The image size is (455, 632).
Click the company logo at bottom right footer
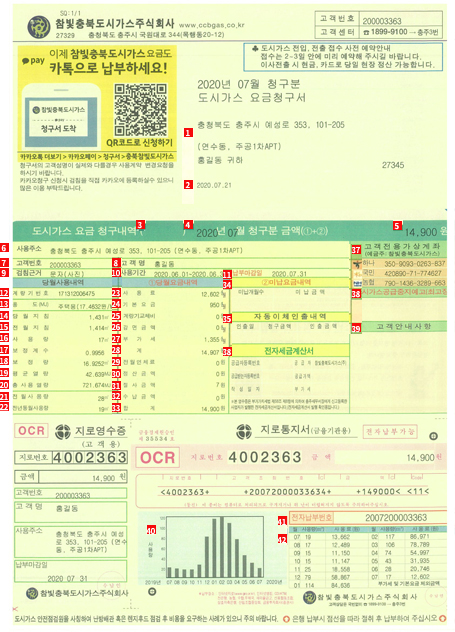(309, 597)
